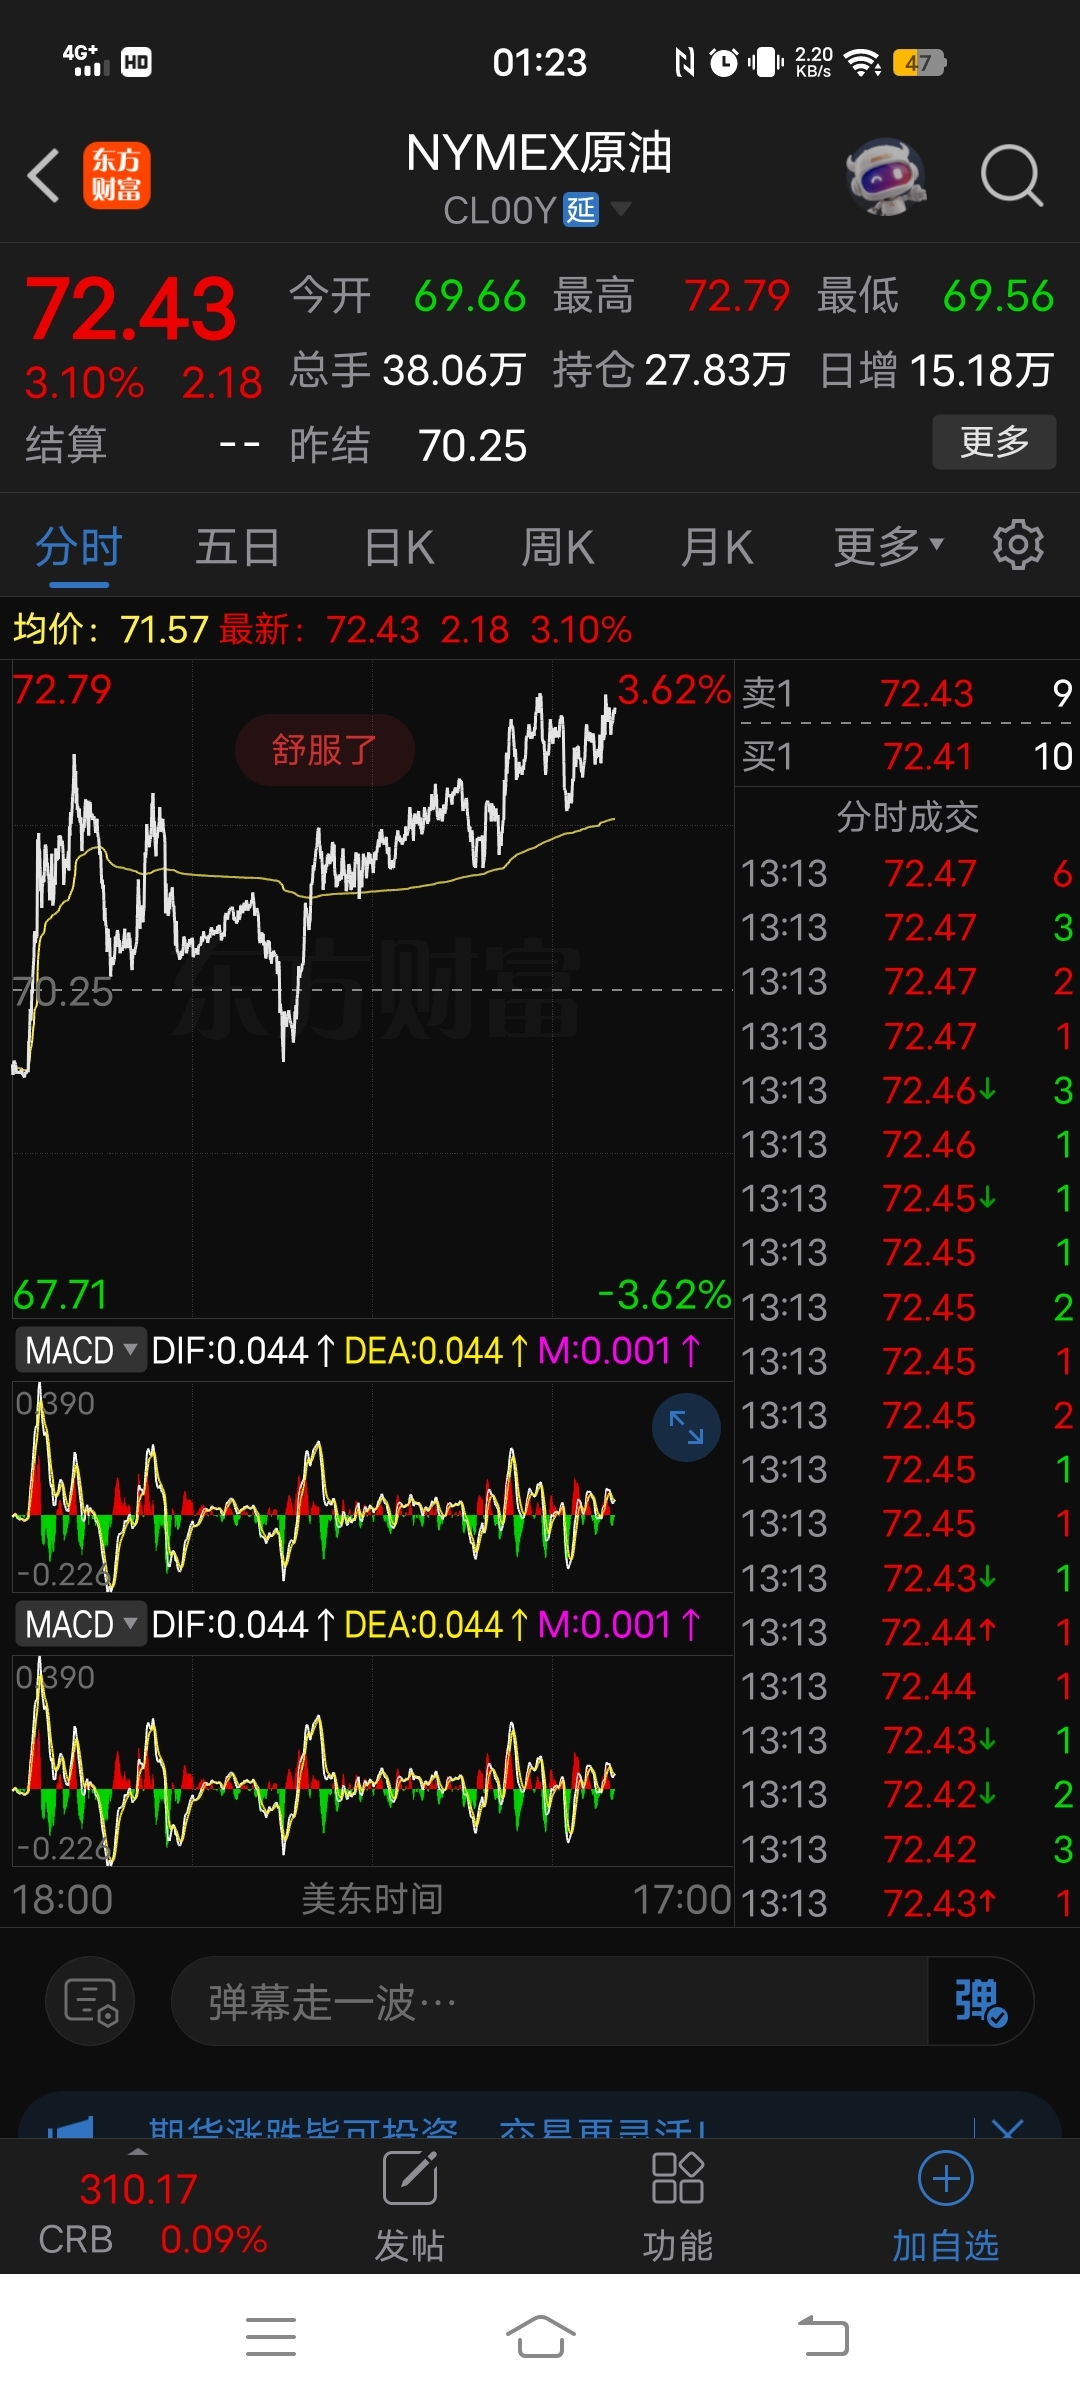Open the 功能 functions icon
Image resolution: width=1080 pixels, height=2400 pixels.
[677, 2207]
